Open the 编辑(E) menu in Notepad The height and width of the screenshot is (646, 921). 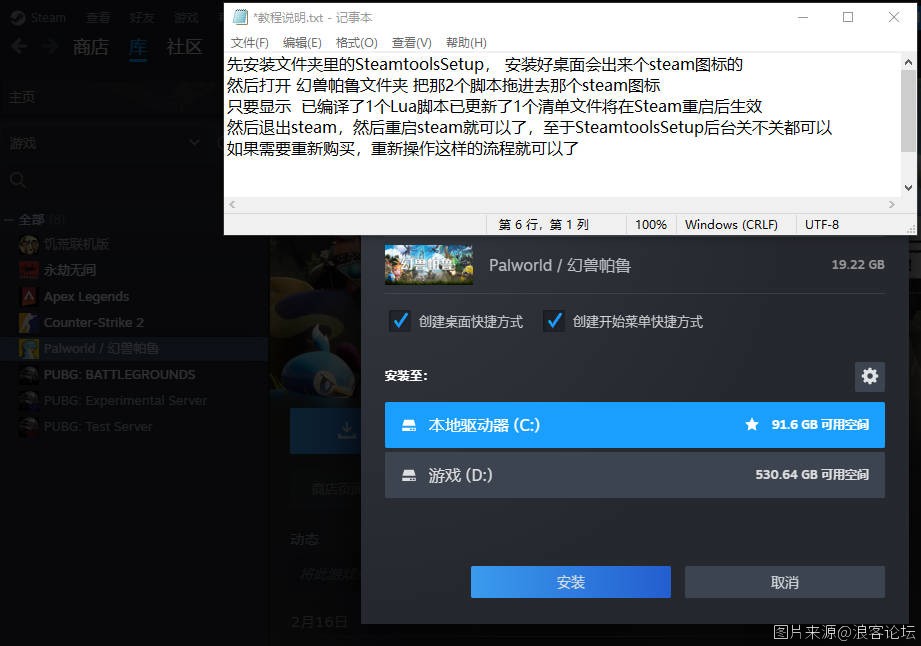[302, 43]
